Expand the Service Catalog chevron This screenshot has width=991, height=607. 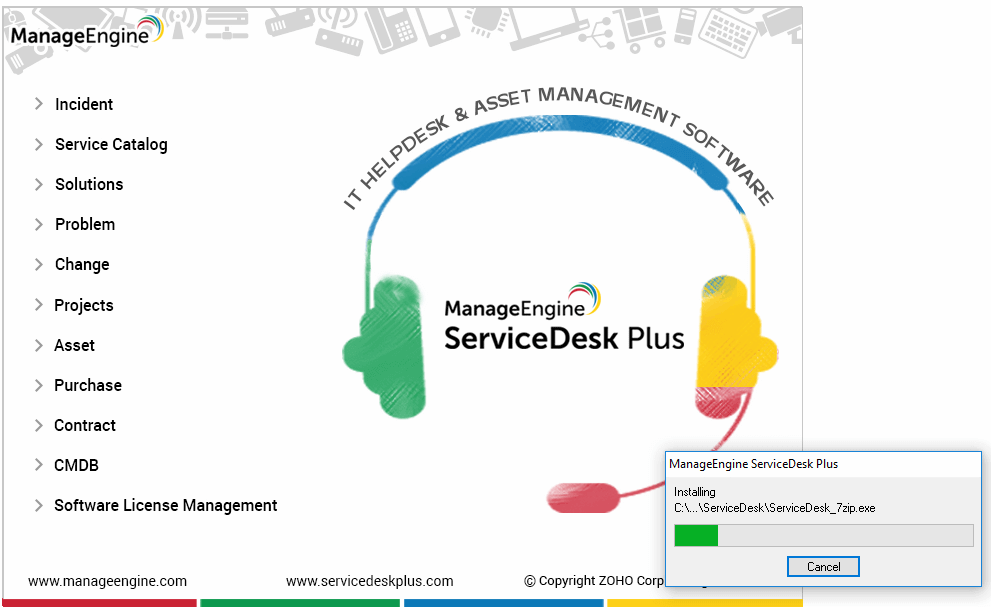tap(39, 144)
